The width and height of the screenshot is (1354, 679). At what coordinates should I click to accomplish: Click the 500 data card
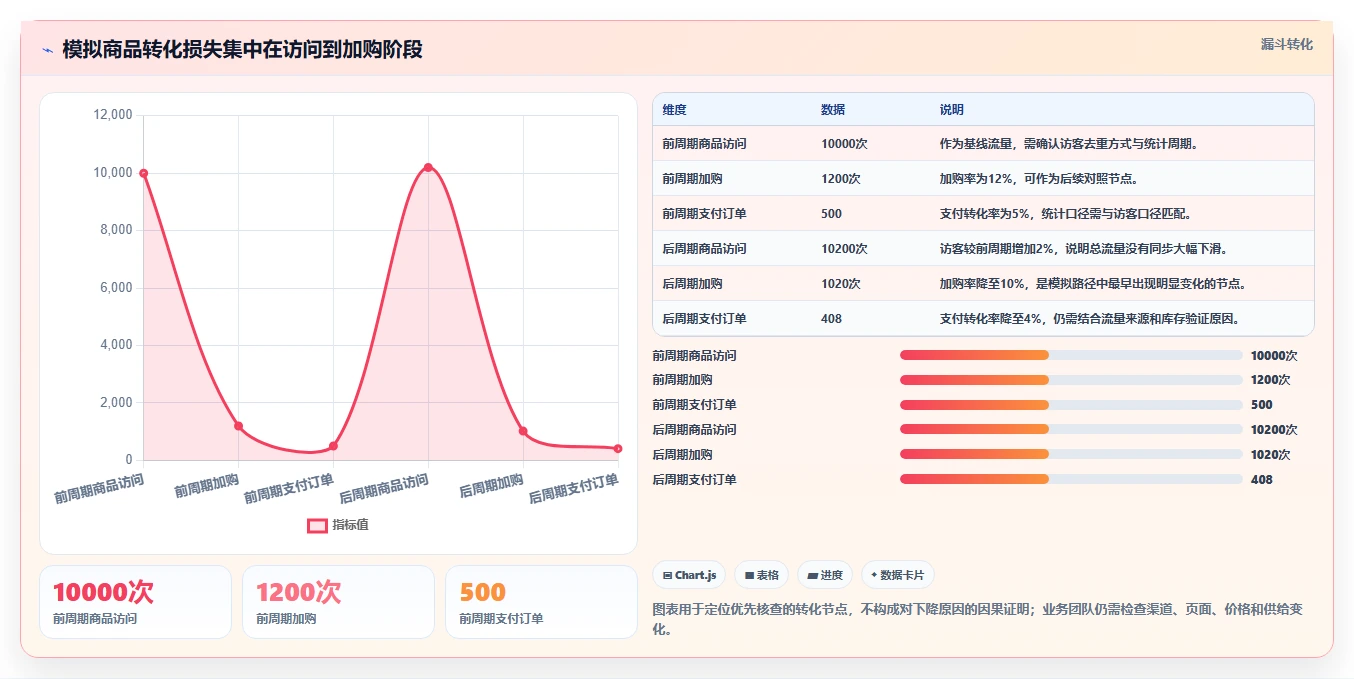pos(541,602)
